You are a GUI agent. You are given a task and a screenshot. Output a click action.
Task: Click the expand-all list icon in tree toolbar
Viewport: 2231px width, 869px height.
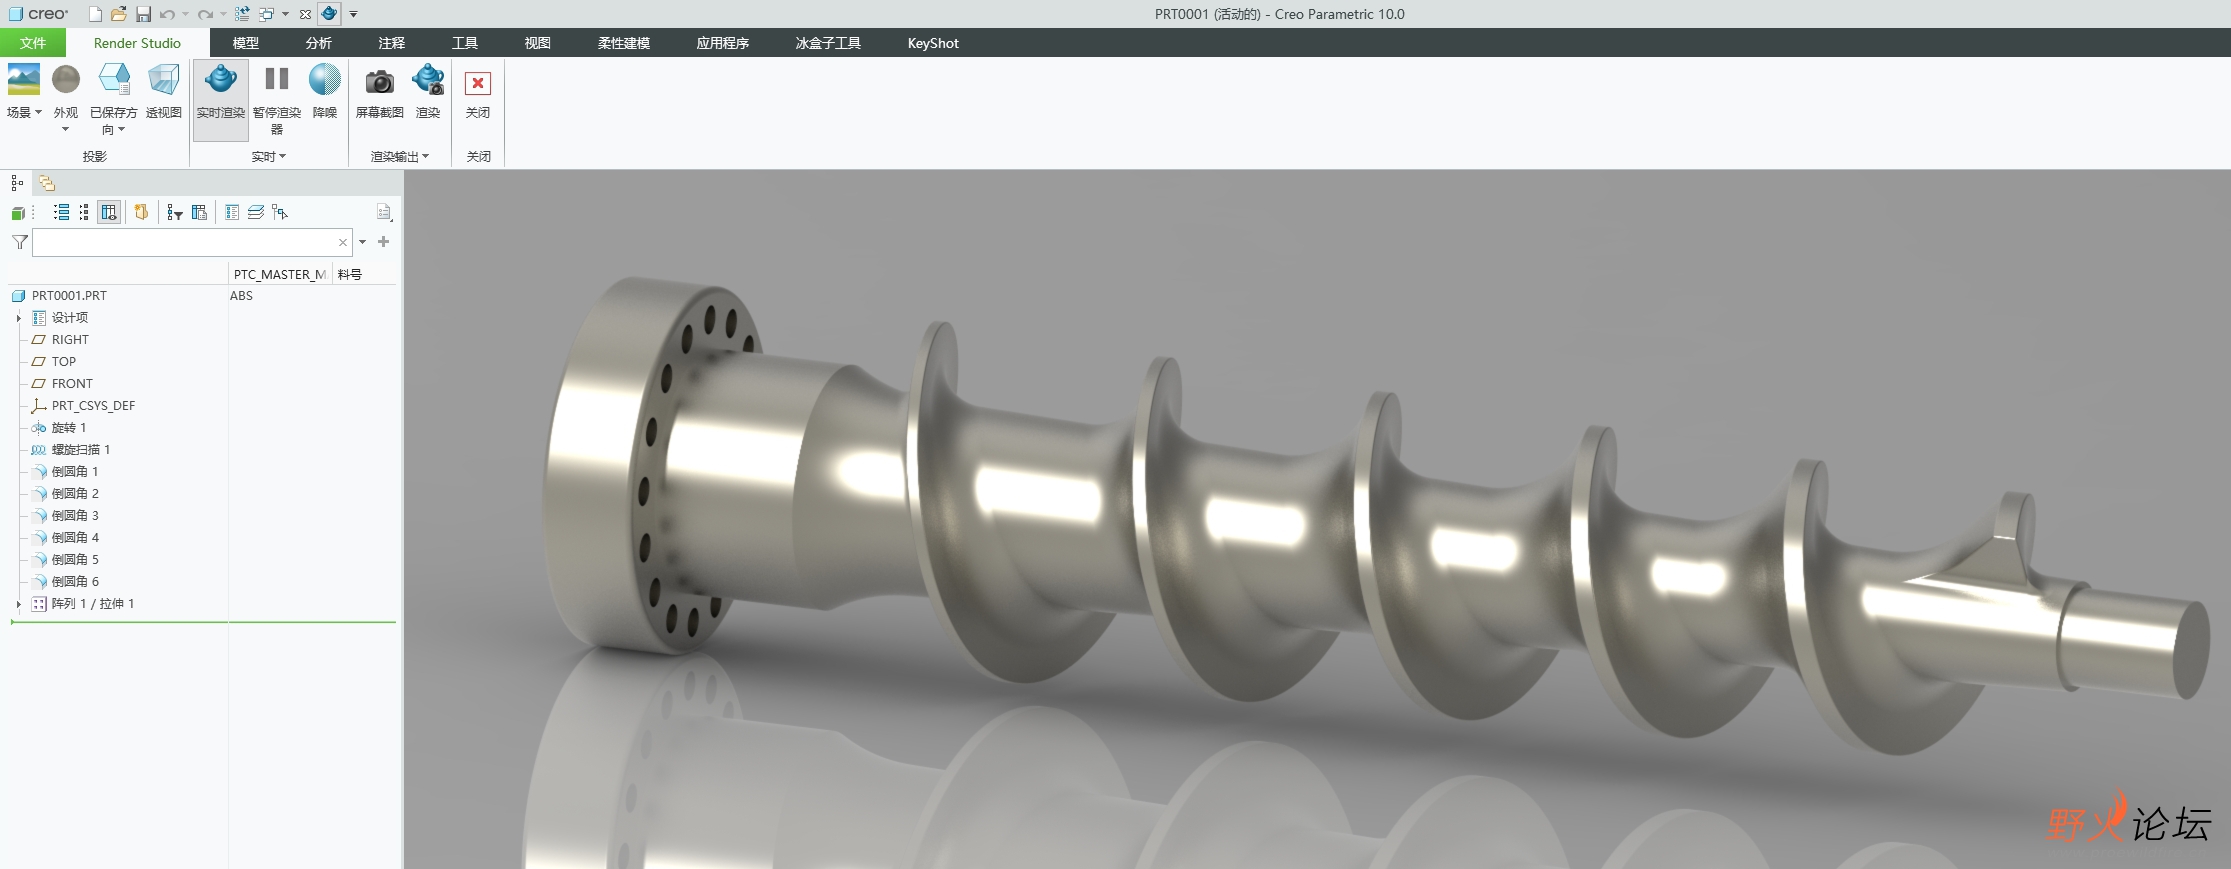[x=61, y=212]
